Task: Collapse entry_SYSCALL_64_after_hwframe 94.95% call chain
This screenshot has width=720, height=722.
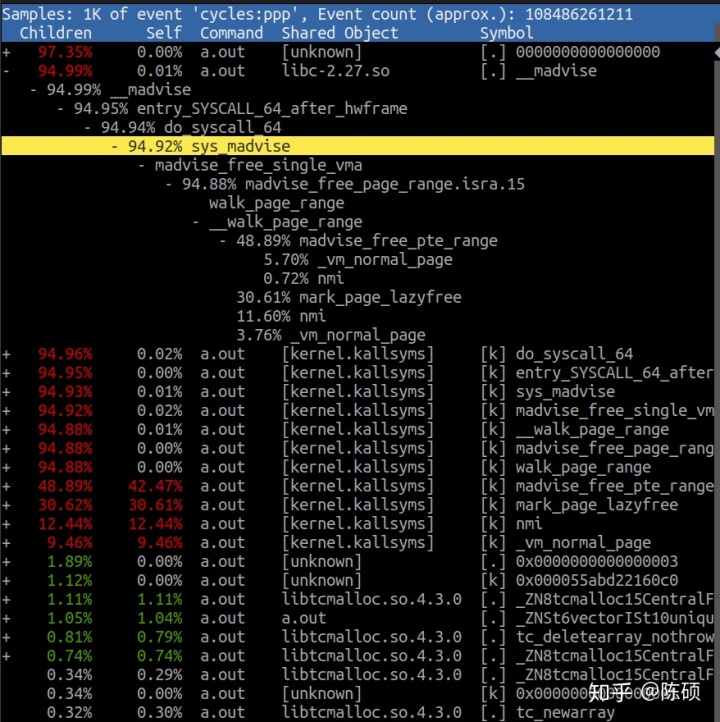Action: pos(60,109)
